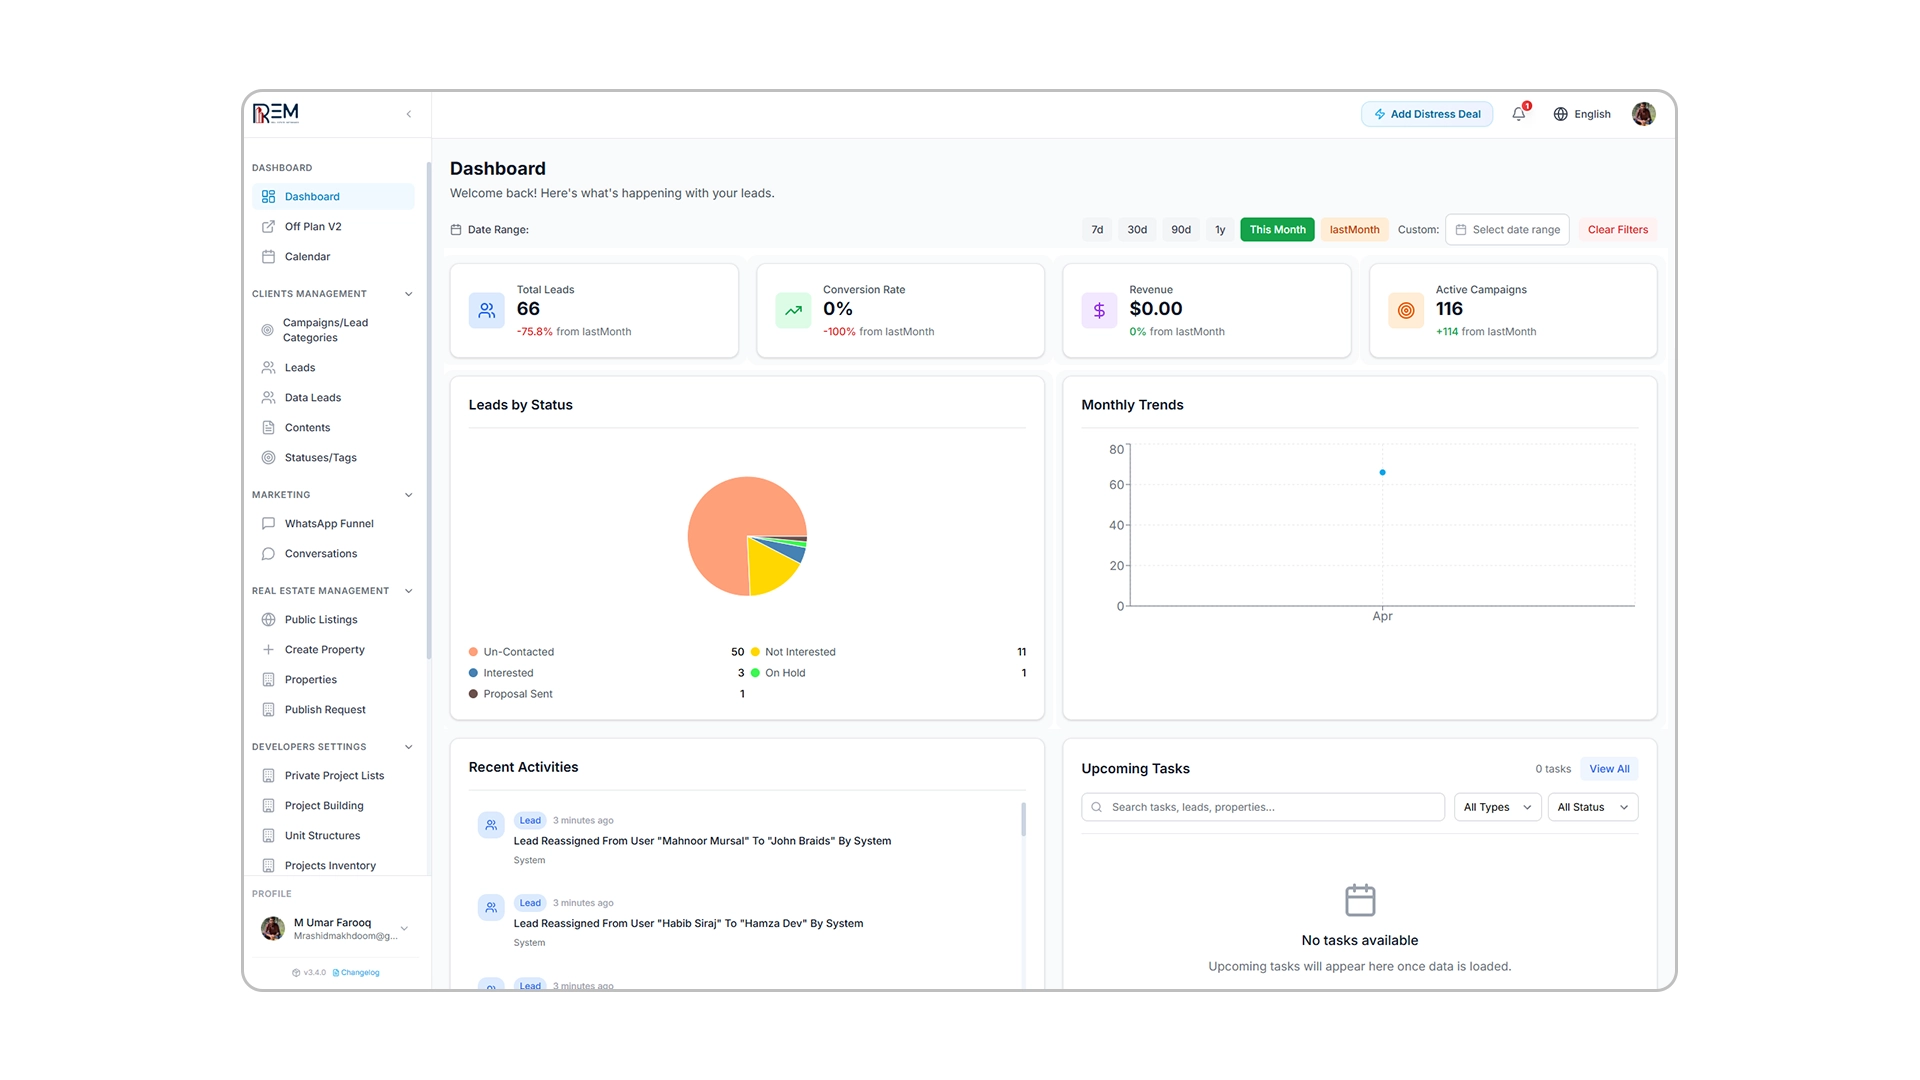Open user avatar menu in header
Viewport: 1920px width, 1080px height.
coord(1643,114)
